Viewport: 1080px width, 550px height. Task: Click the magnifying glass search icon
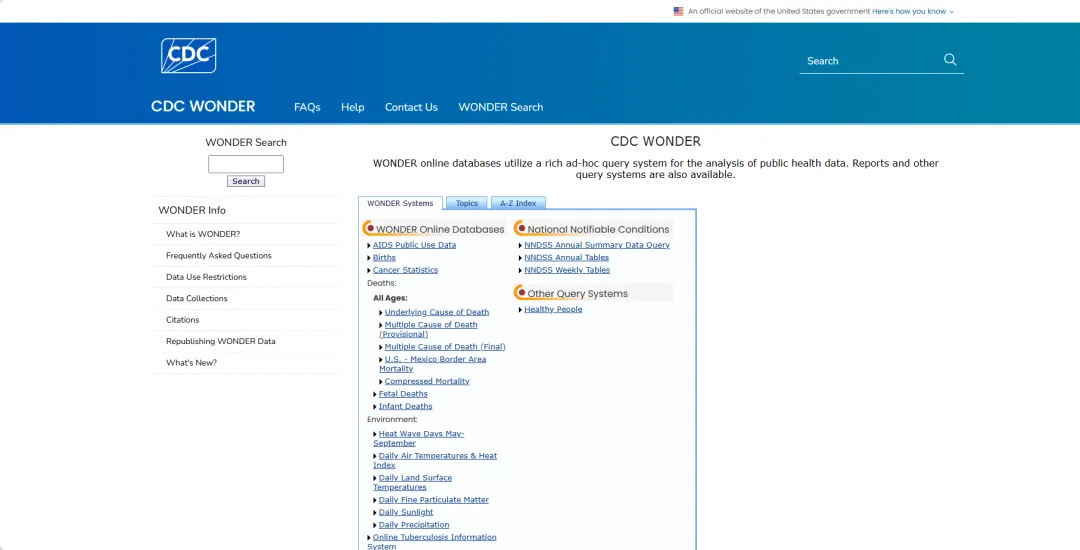(951, 60)
